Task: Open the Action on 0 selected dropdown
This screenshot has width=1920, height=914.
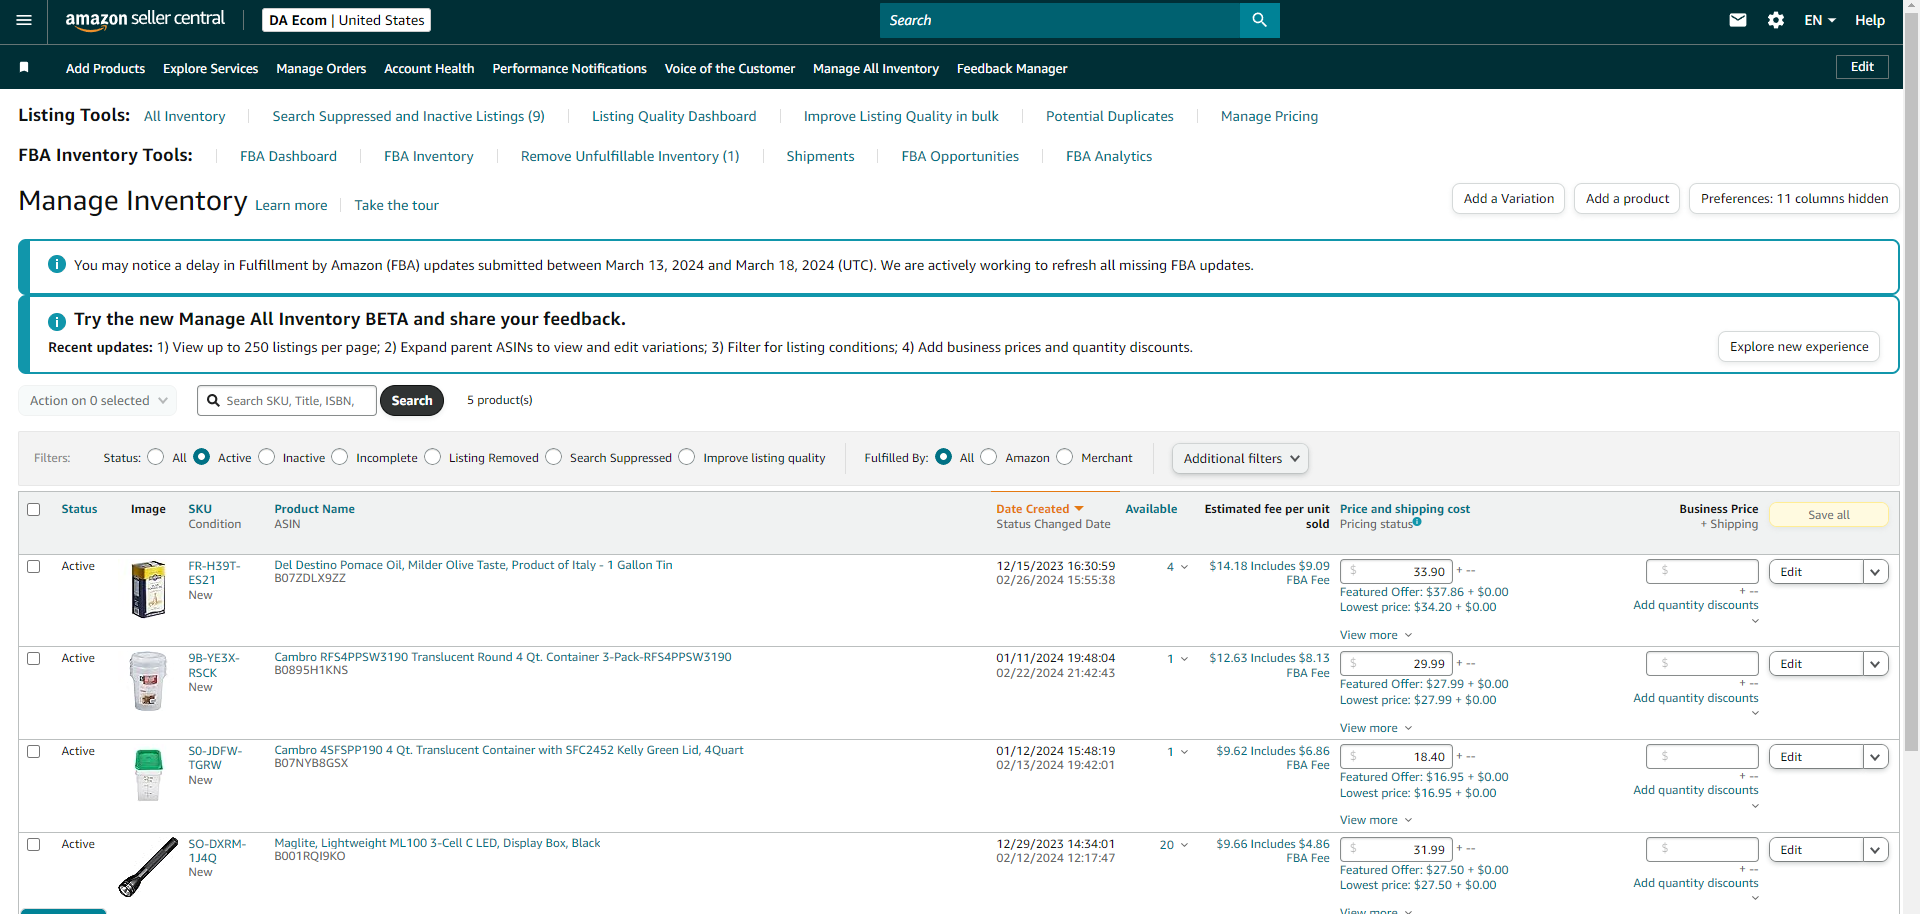Action: click(98, 401)
